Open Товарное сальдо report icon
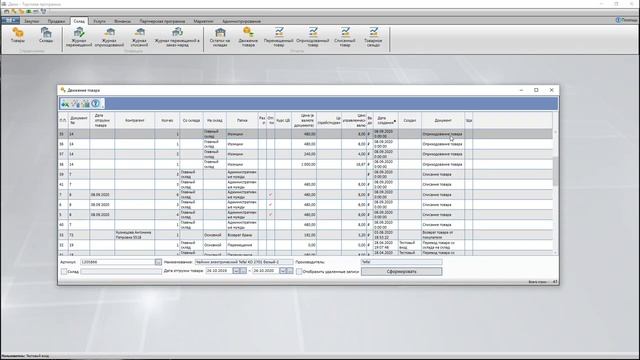Image resolution: width=640 pixels, height=360 pixels. 373,37
